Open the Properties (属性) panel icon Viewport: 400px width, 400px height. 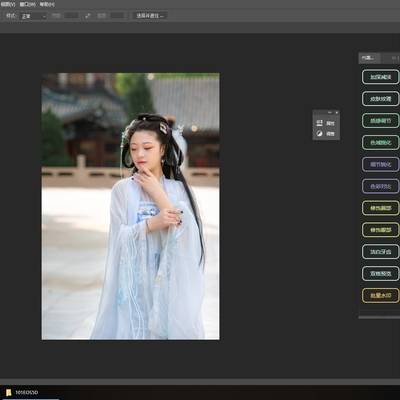(320, 123)
